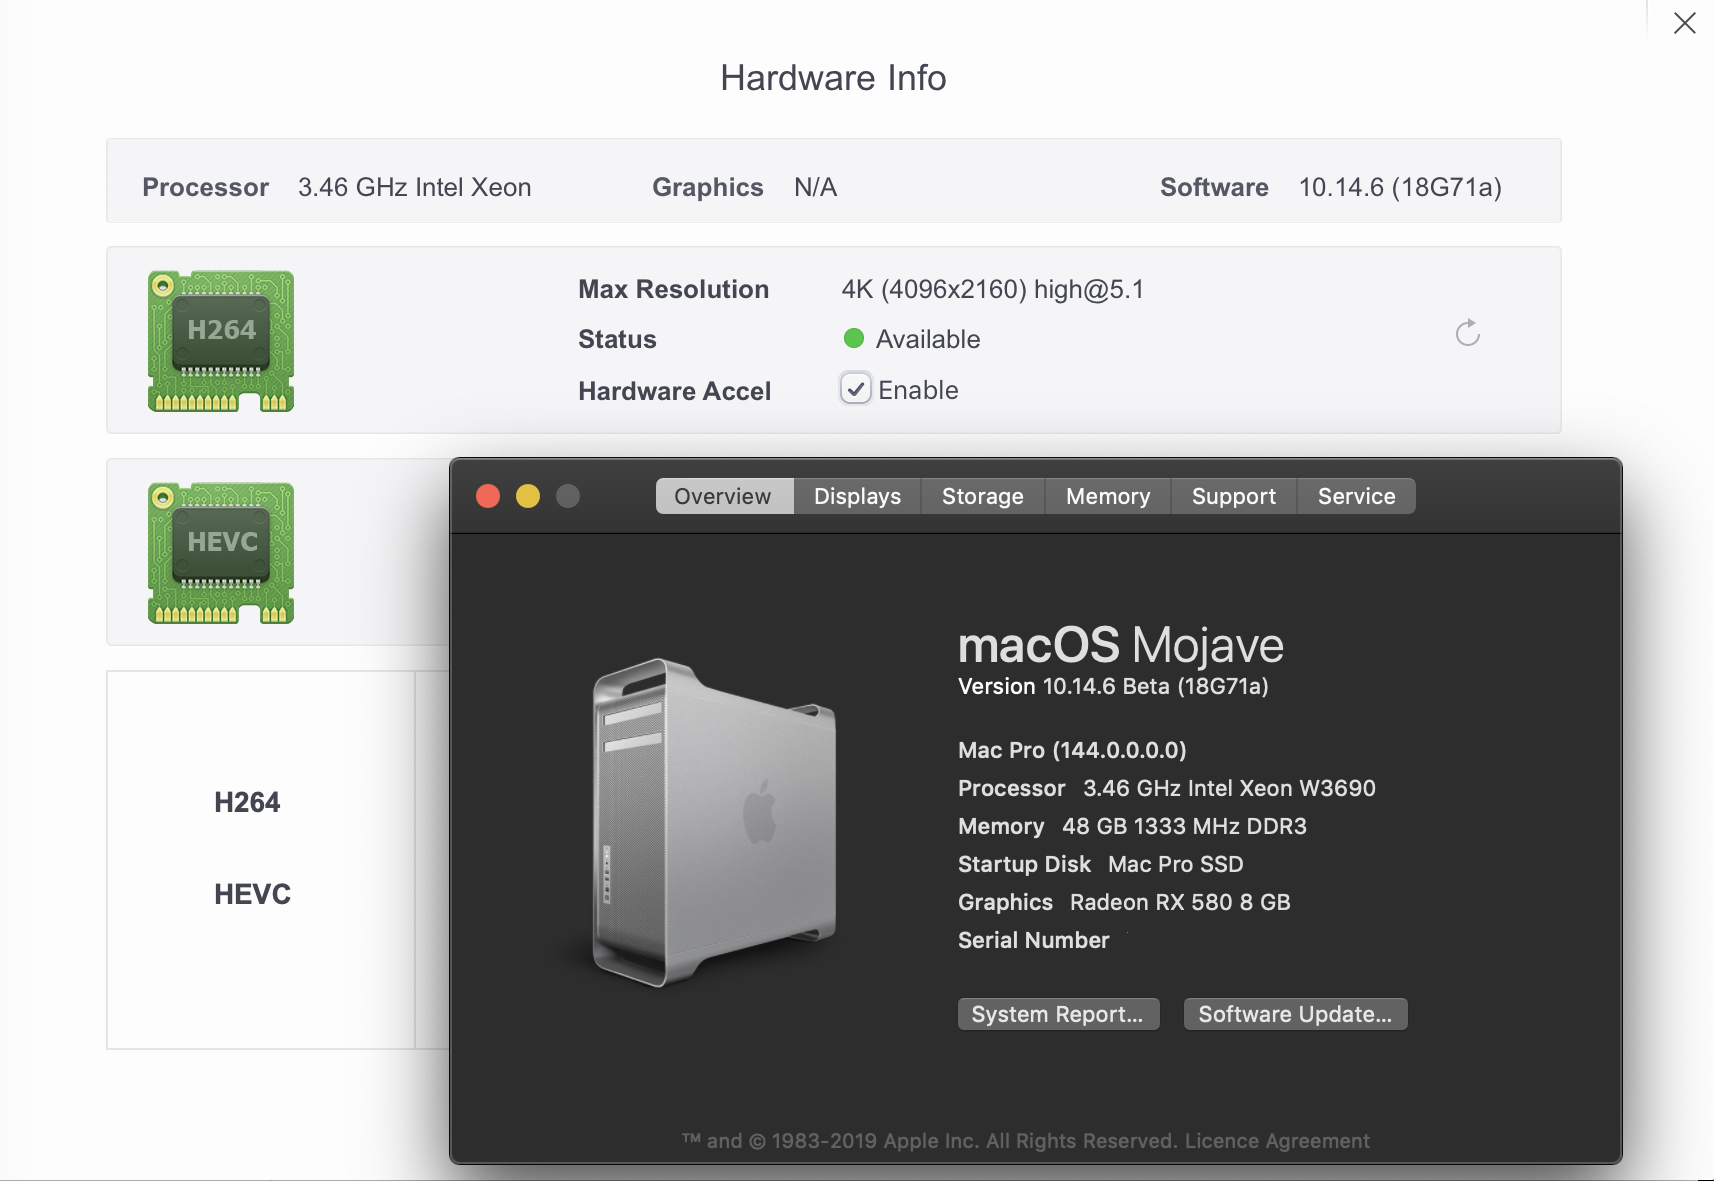Open the Storage tab
The image size is (1714, 1181).
[x=983, y=496]
